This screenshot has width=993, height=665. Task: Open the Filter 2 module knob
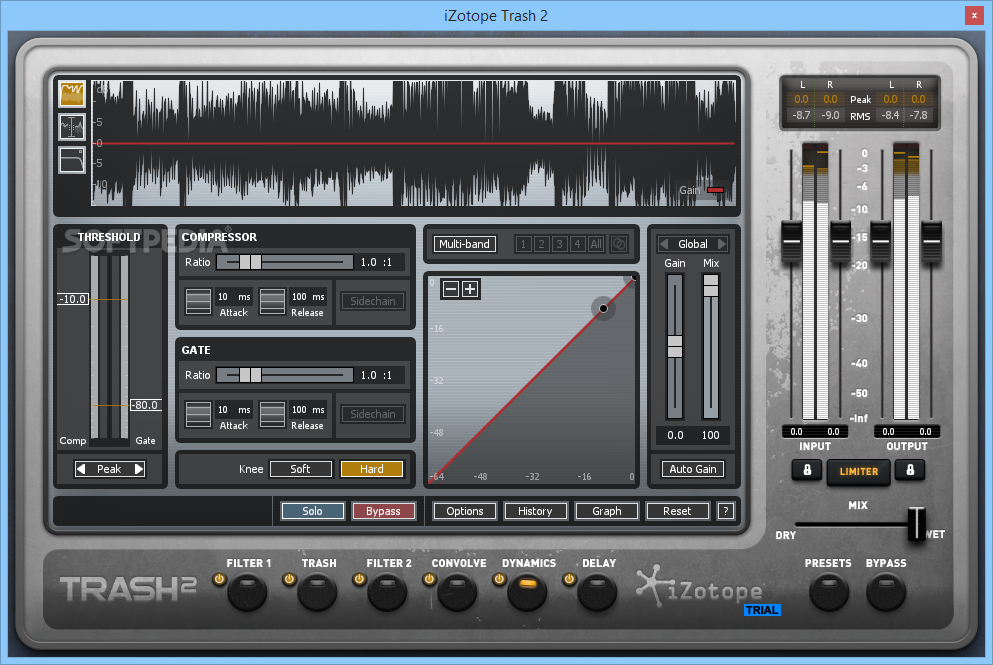[x=387, y=593]
